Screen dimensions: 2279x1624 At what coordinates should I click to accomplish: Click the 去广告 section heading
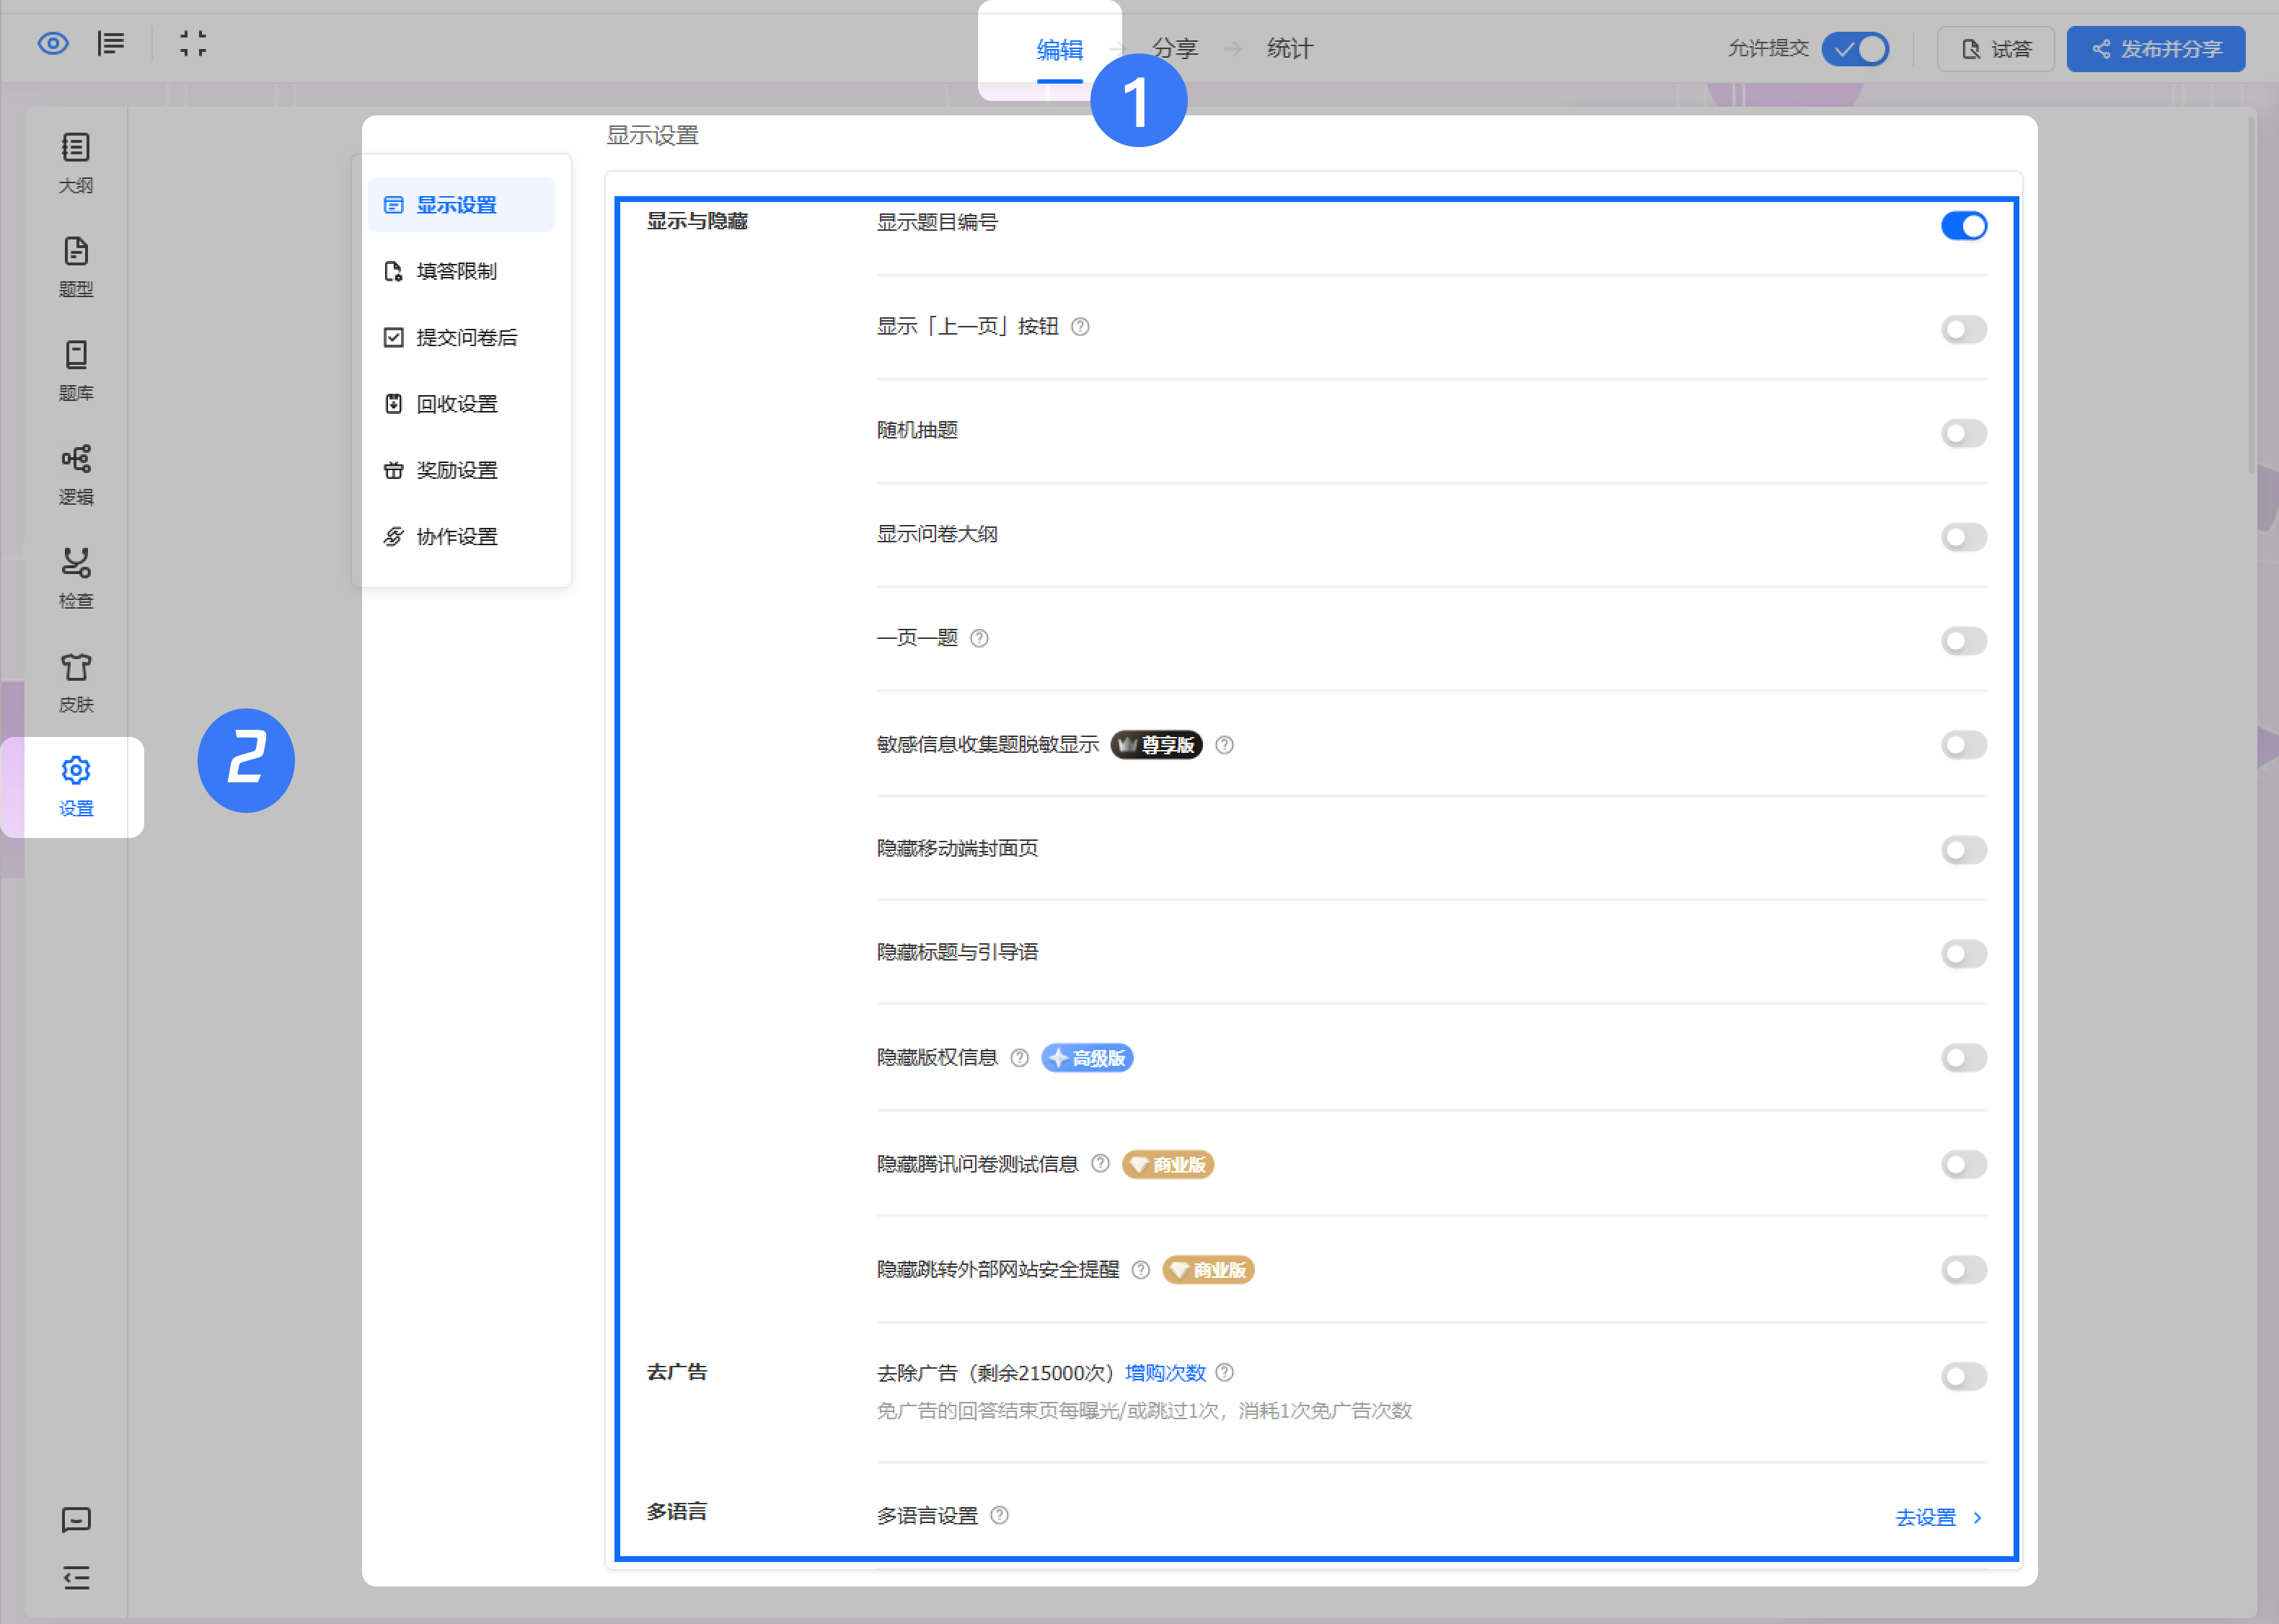coord(677,1373)
